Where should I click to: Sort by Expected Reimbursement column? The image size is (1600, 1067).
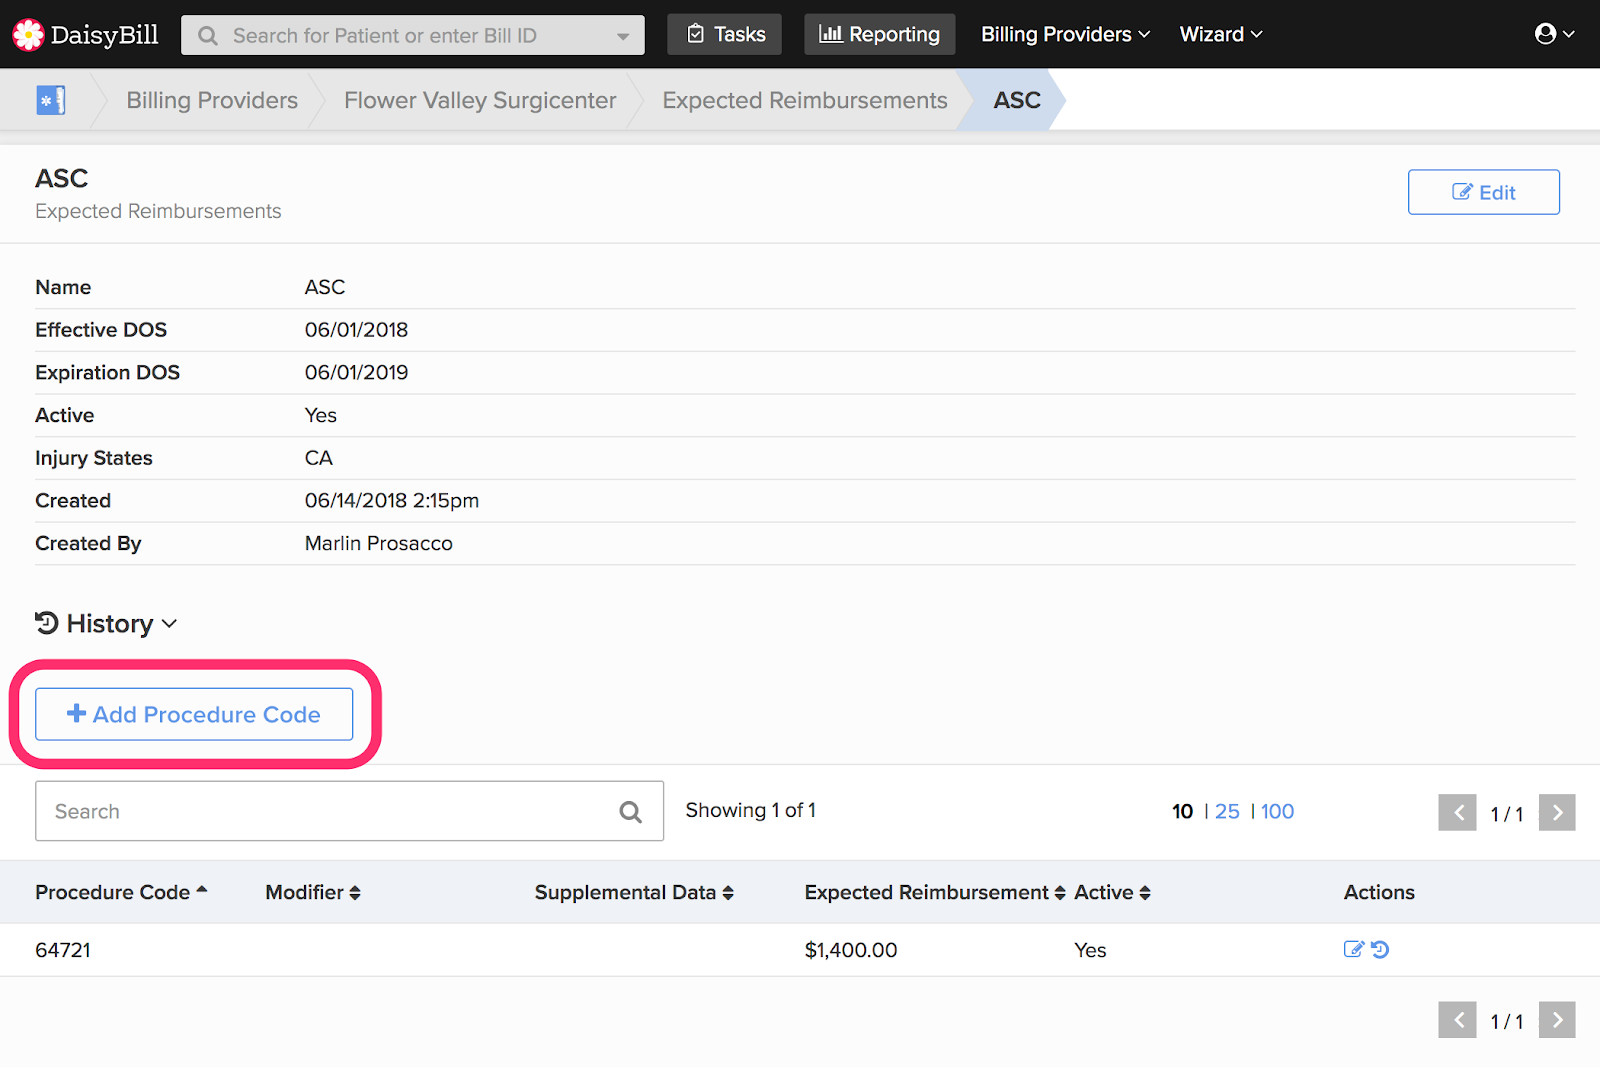pyautogui.click(x=935, y=892)
